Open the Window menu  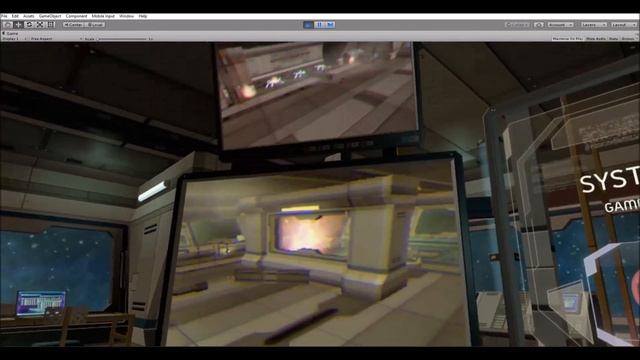(127, 16)
